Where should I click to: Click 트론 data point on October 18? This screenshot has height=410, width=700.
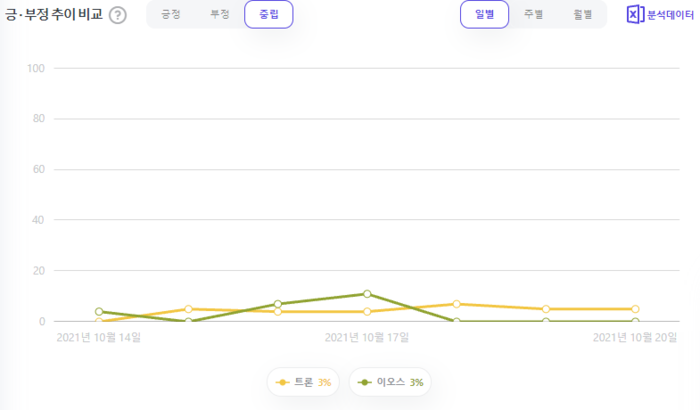[x=456, y=304]
